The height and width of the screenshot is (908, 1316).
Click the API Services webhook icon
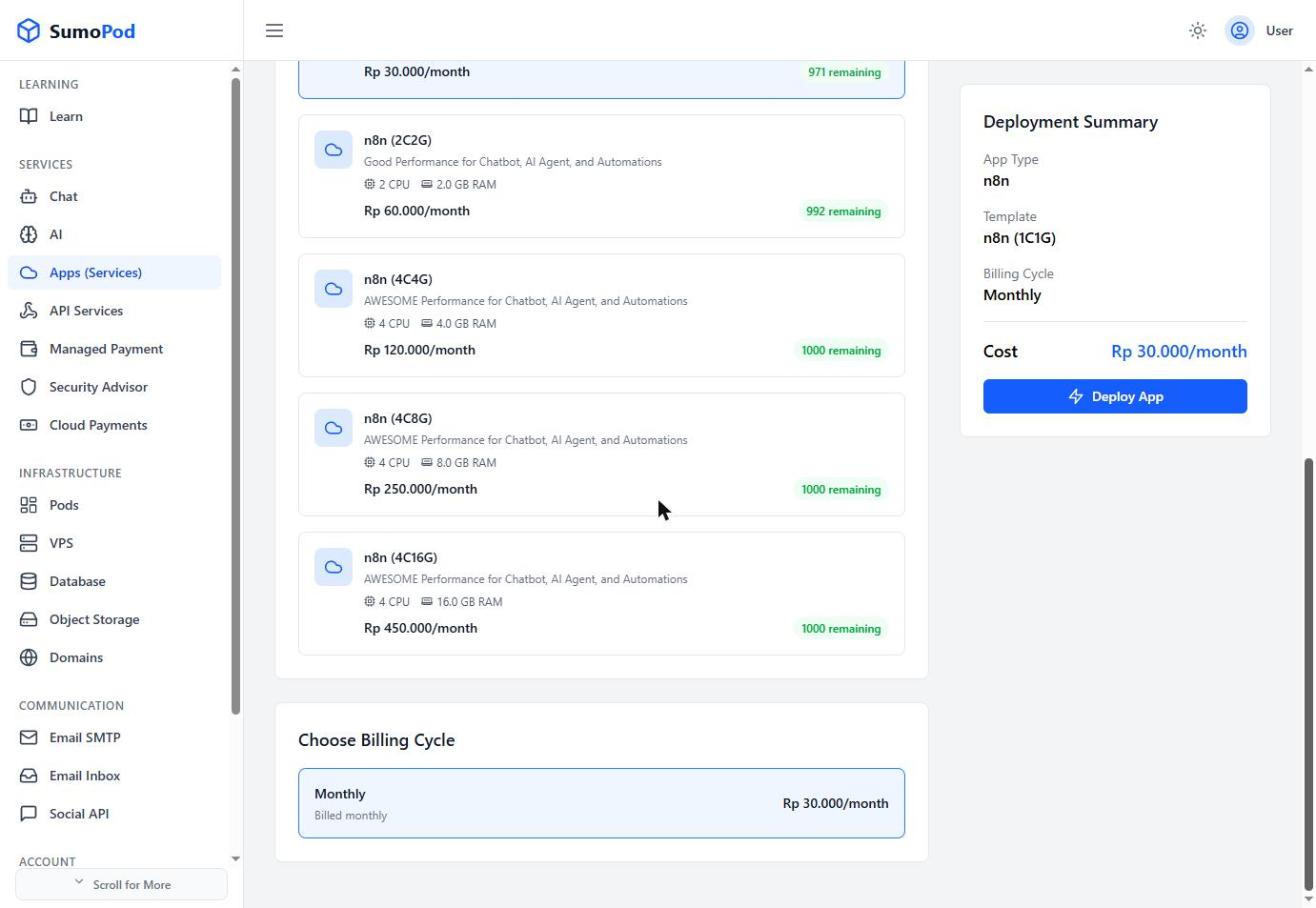pos(29,310)
